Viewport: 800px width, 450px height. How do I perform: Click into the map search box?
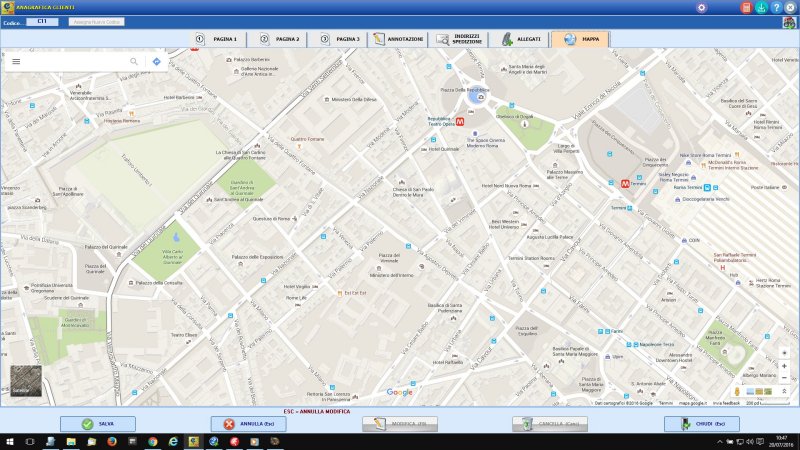click(x=76, y=61)
